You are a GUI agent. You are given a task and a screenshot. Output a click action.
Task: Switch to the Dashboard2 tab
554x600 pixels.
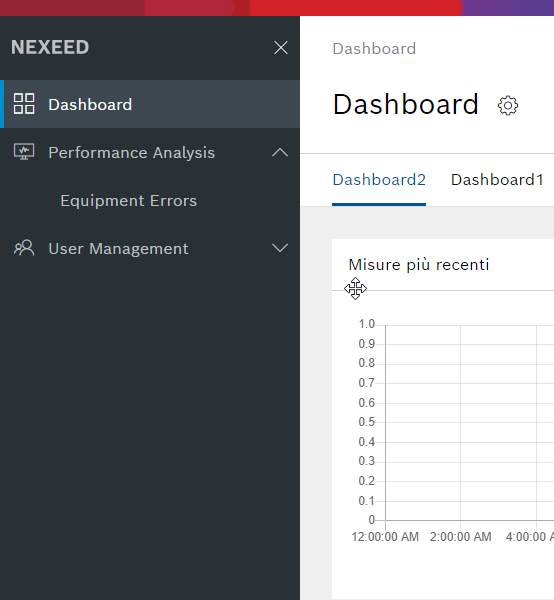click(x=379, y=180)
